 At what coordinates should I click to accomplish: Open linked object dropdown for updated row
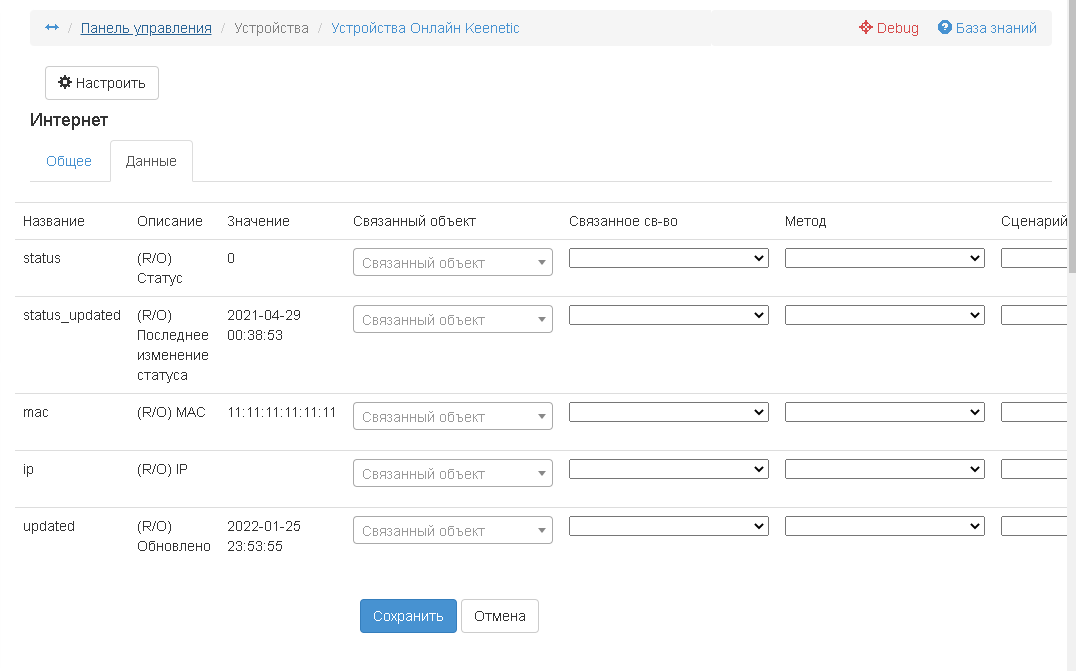(452, 531)
